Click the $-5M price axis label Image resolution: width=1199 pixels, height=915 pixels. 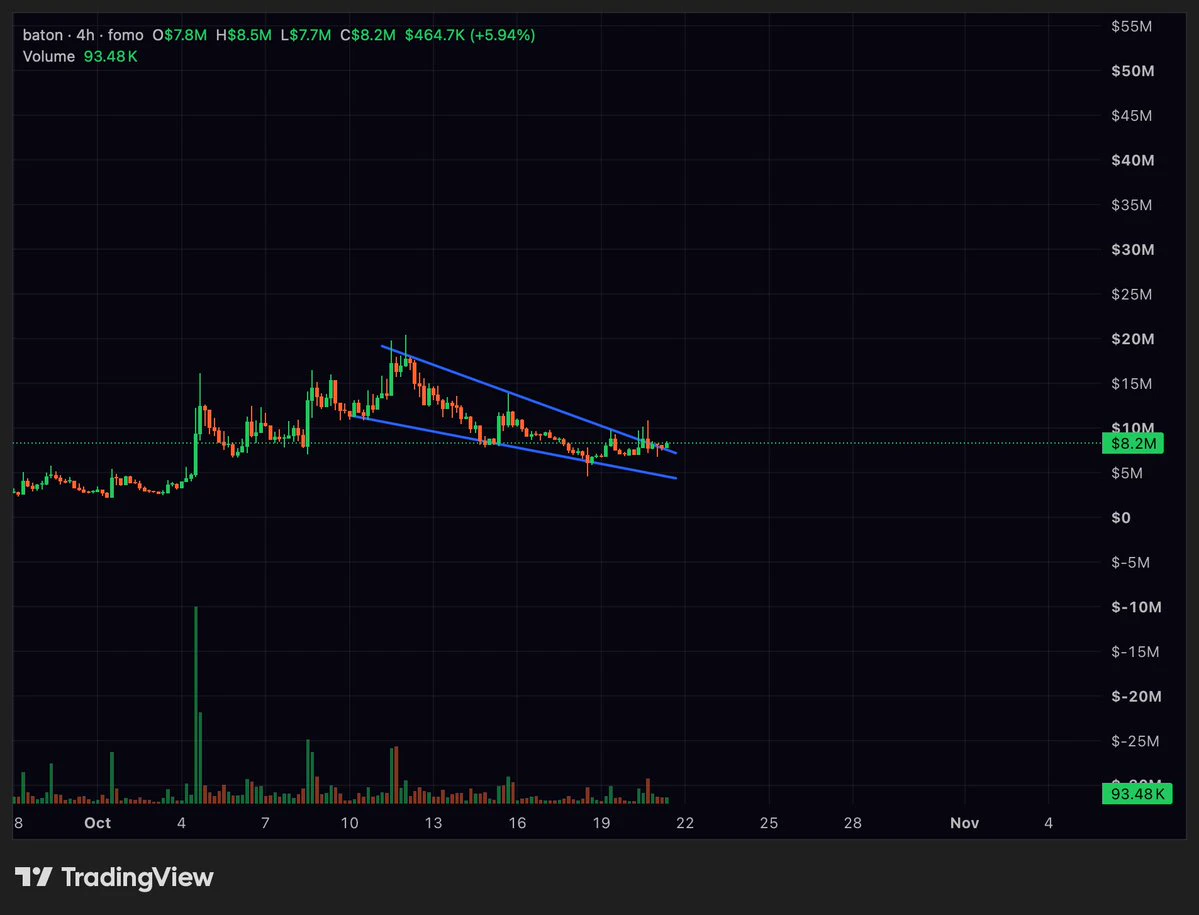pos(1130,563)
